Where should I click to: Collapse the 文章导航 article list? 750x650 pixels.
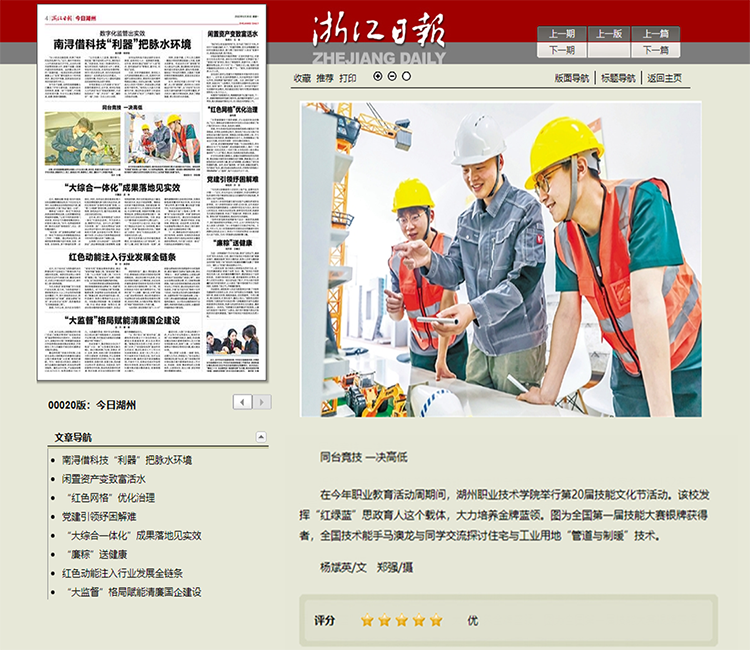(261, 437)
